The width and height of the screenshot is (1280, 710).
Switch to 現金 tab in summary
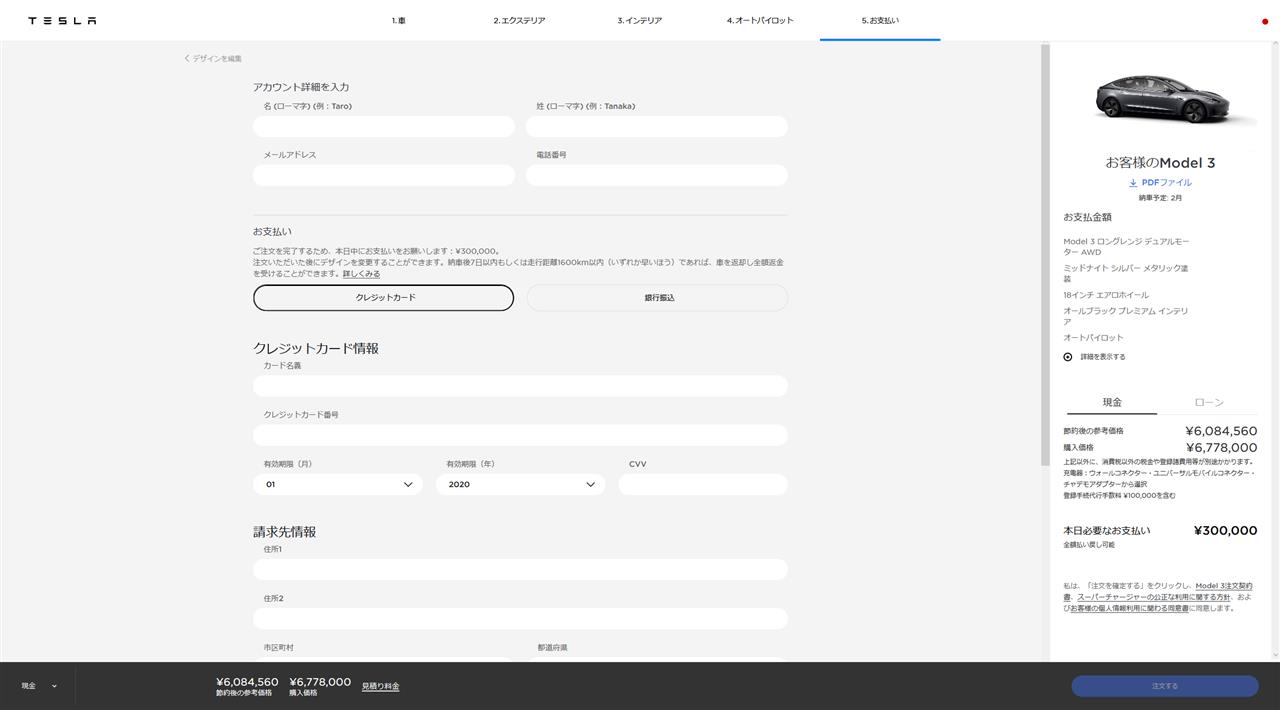[1112, 402]
